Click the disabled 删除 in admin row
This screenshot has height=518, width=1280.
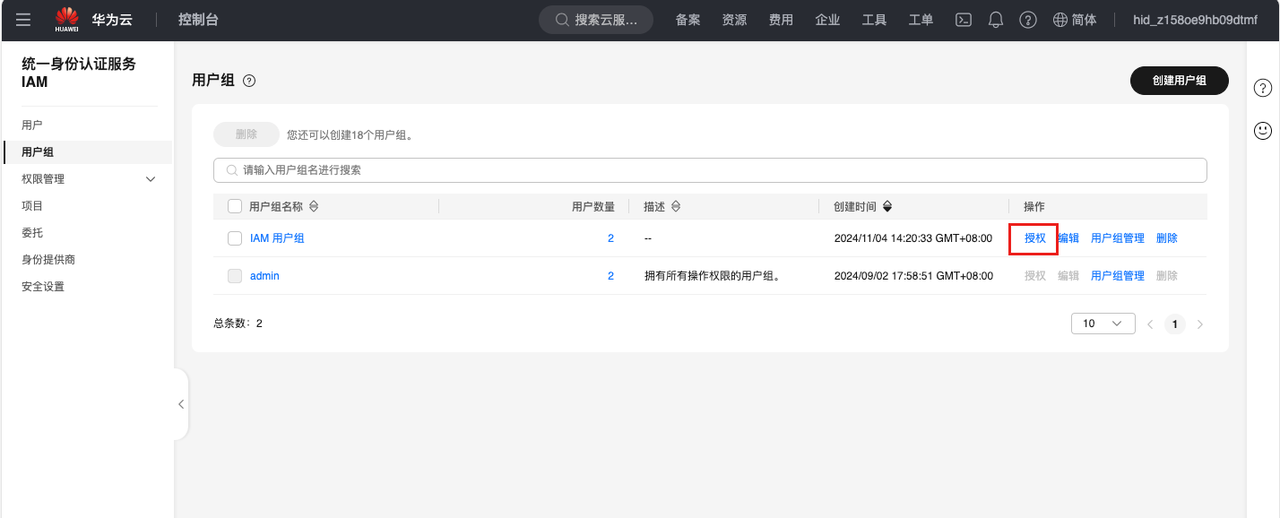click(1167, 276)
